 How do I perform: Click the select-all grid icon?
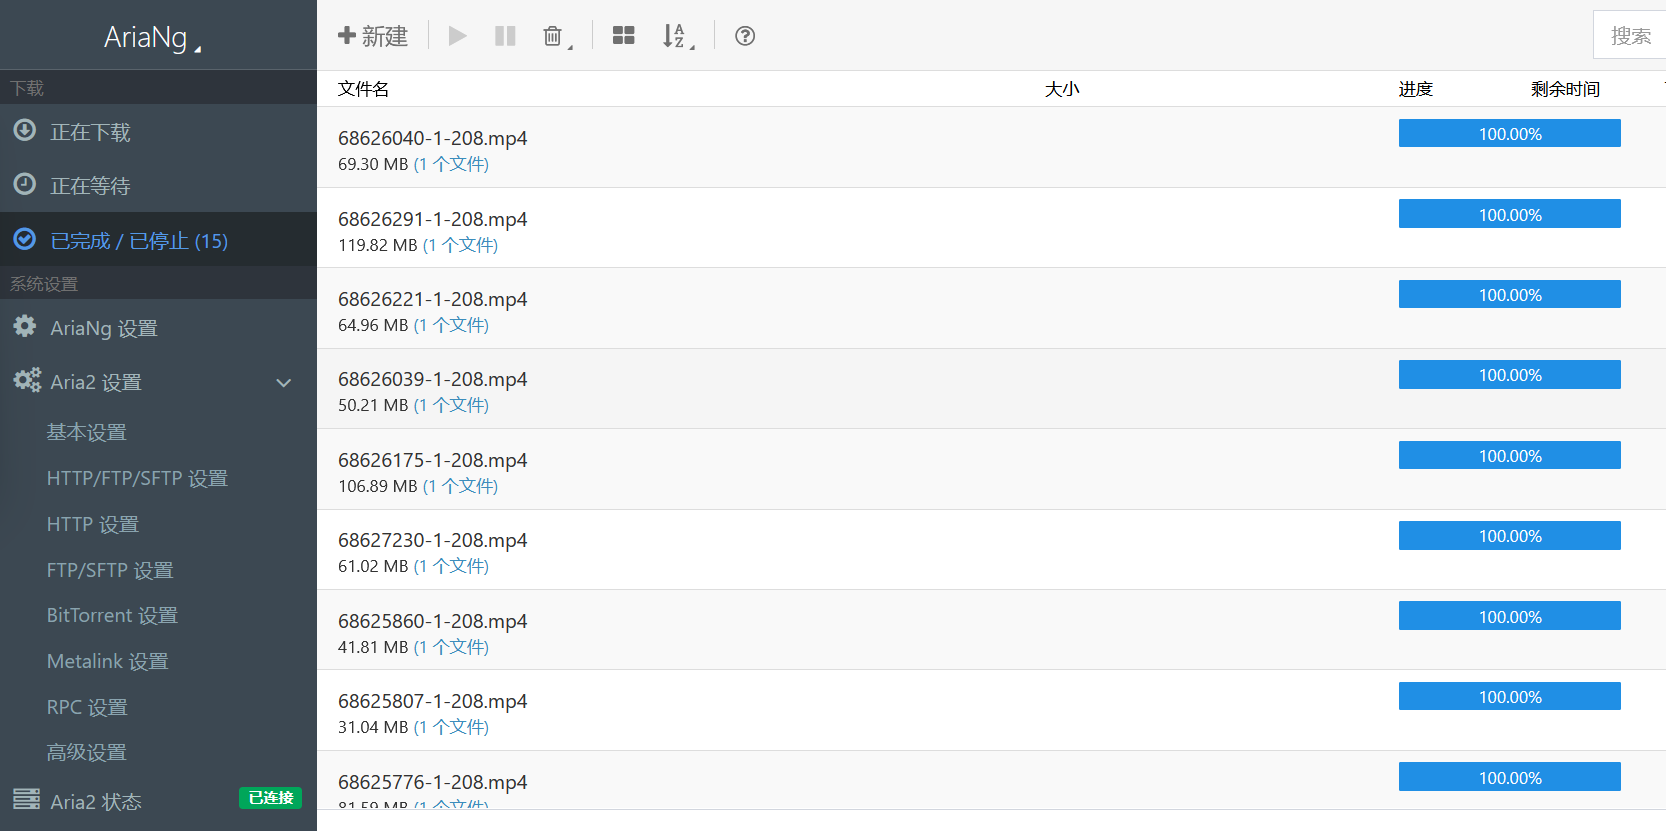(x=624, y=36)
